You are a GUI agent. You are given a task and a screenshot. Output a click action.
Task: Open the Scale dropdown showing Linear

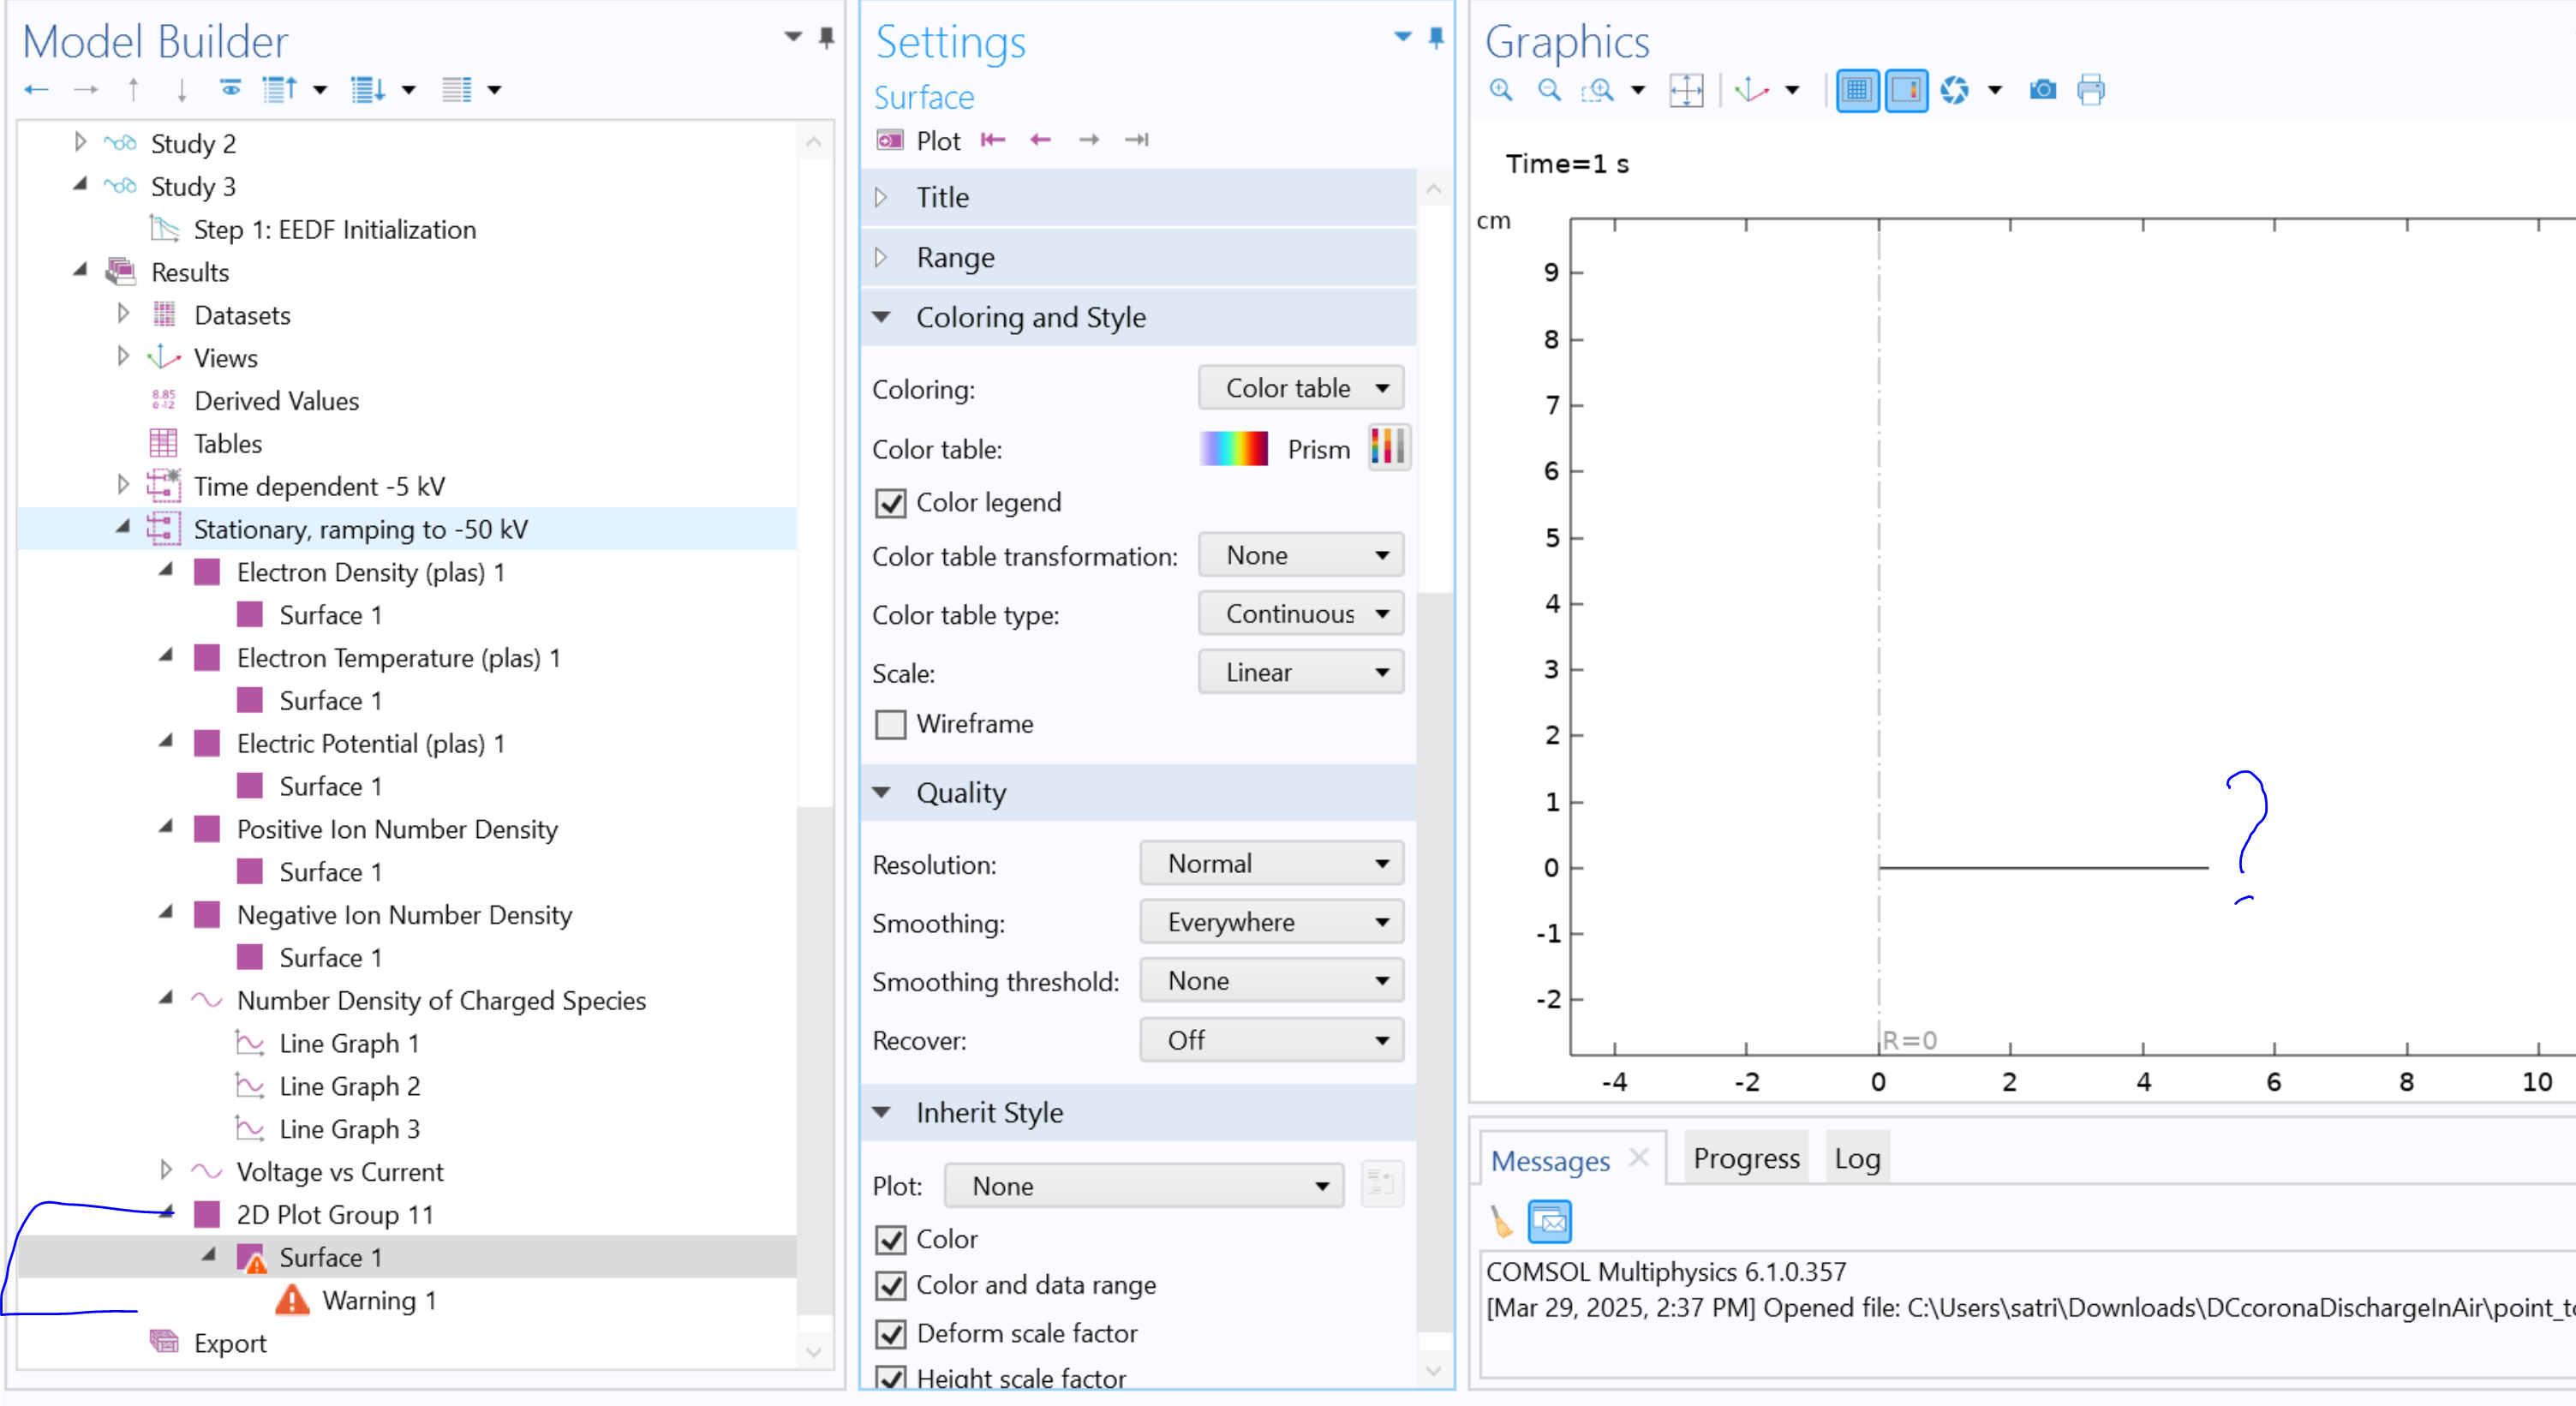pos(1300,672)
